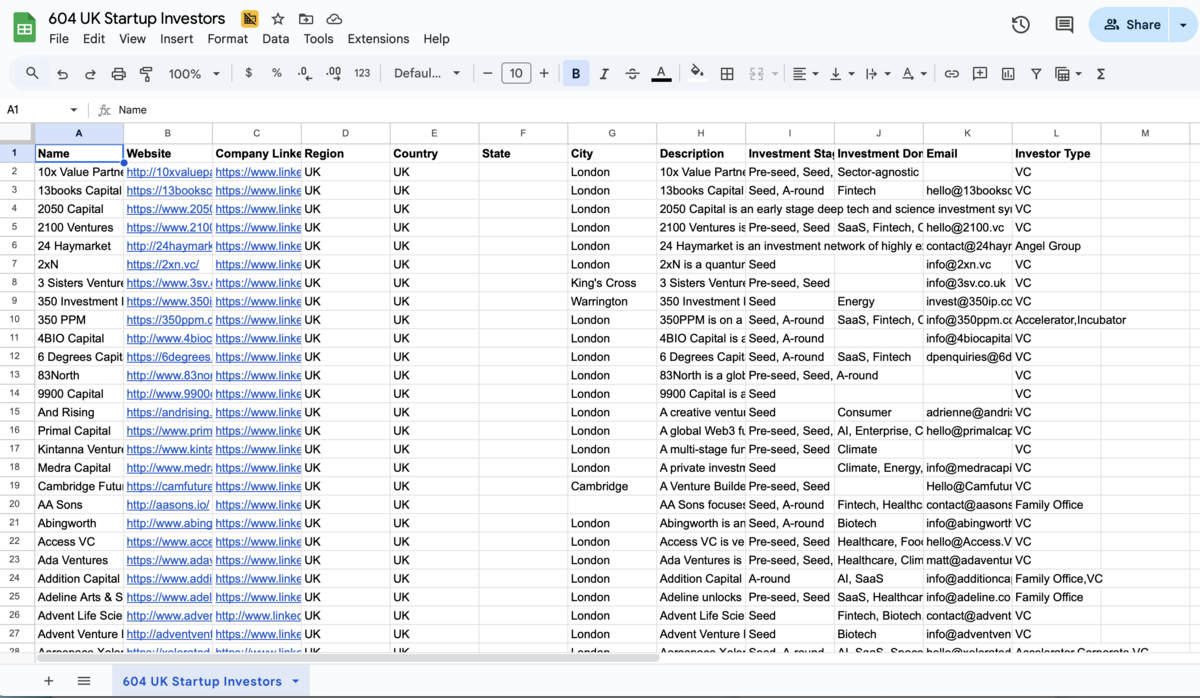Open the 2xn.vc website link

tap(162, 265)
